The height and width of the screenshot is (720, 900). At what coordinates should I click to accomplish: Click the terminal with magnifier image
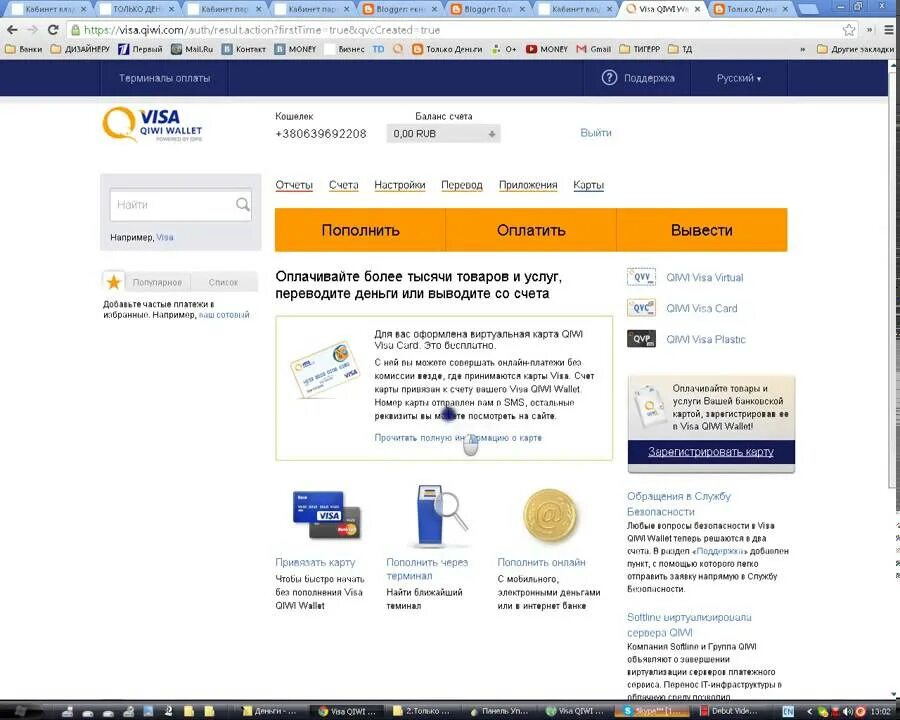442,514
